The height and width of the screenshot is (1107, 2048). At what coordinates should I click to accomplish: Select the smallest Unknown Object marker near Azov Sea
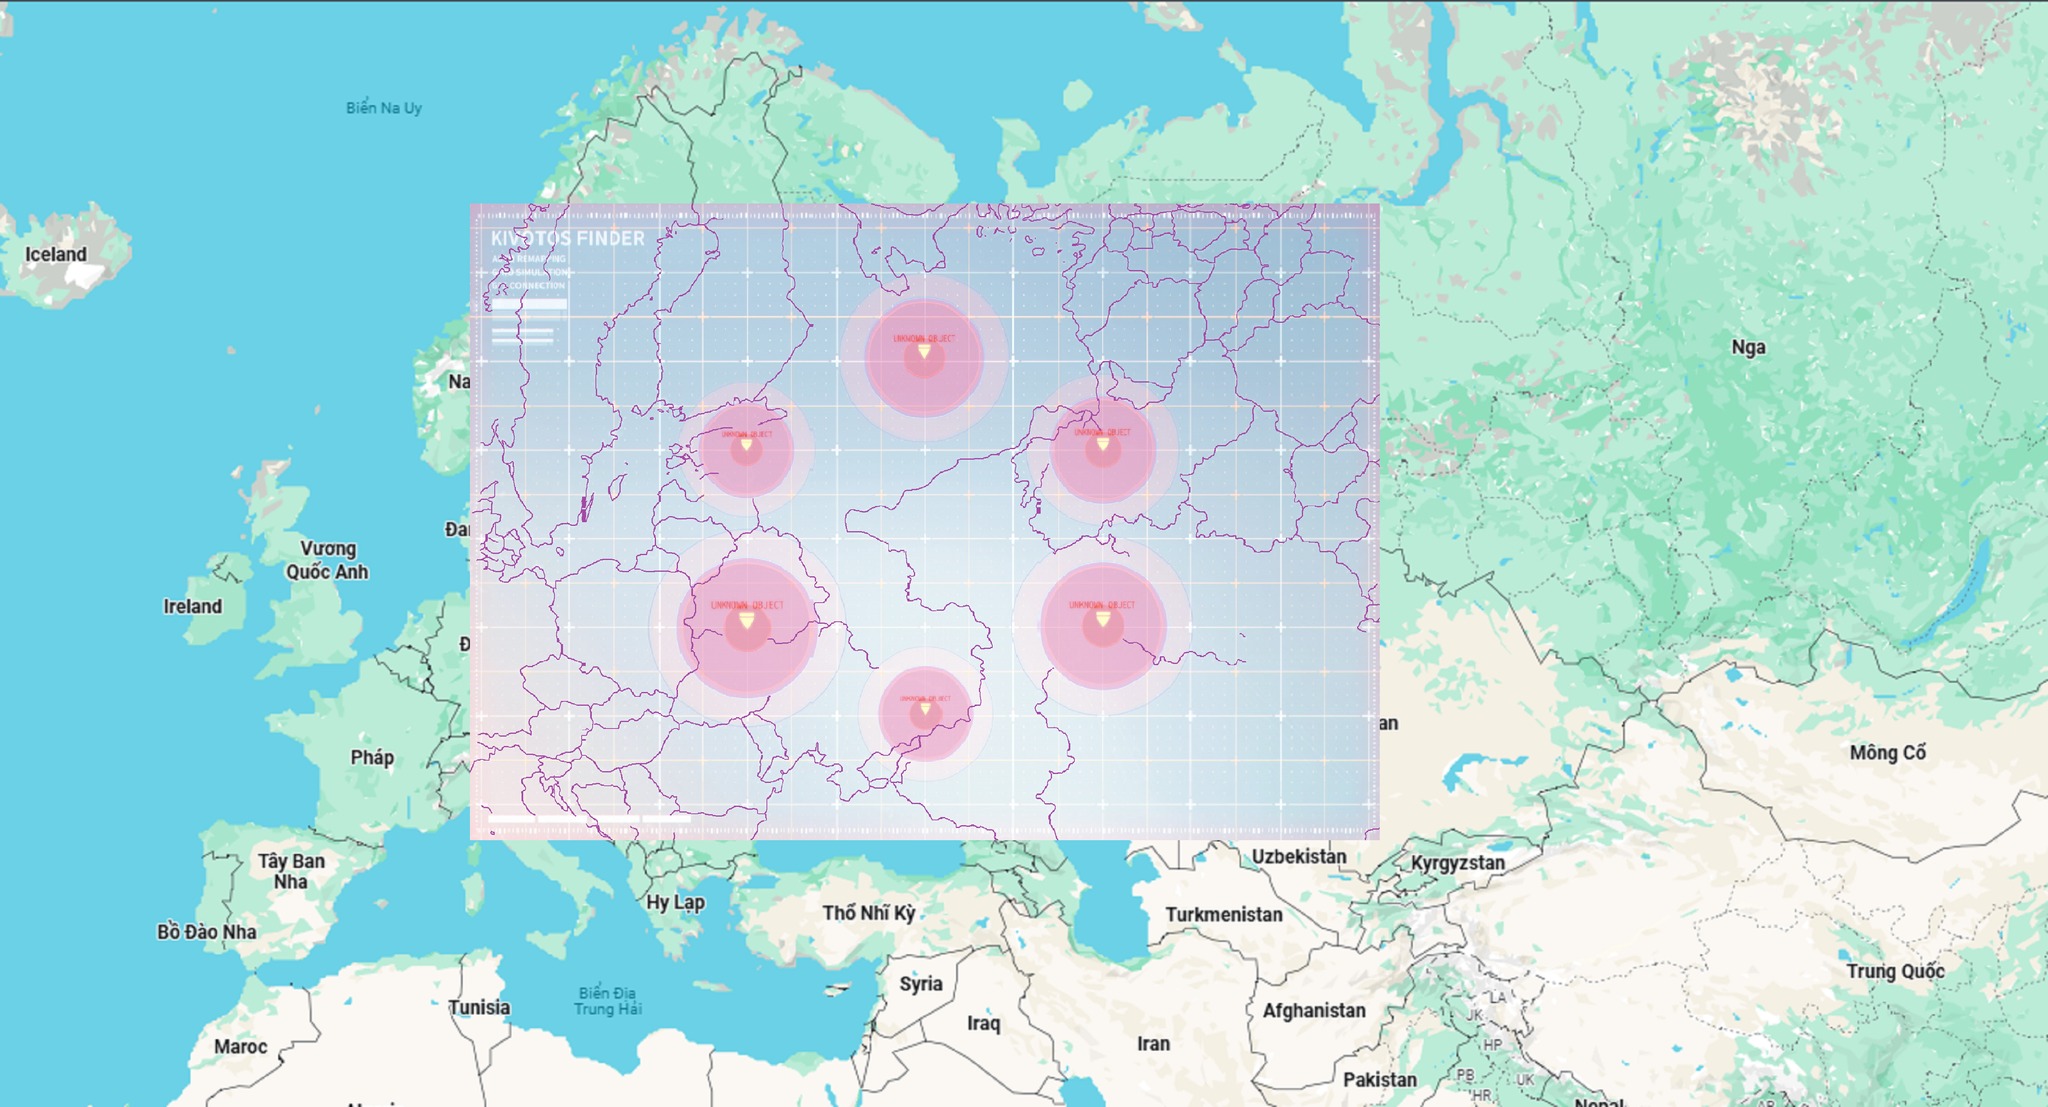click(925, 710)
